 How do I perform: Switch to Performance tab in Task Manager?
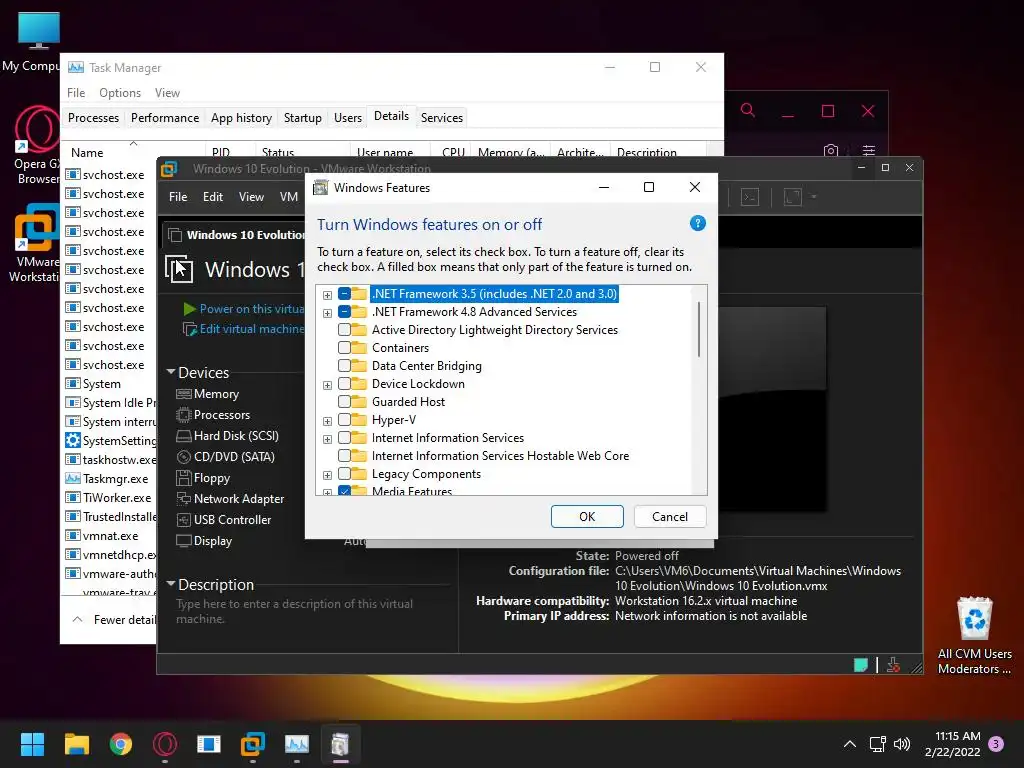coord(165,118)
